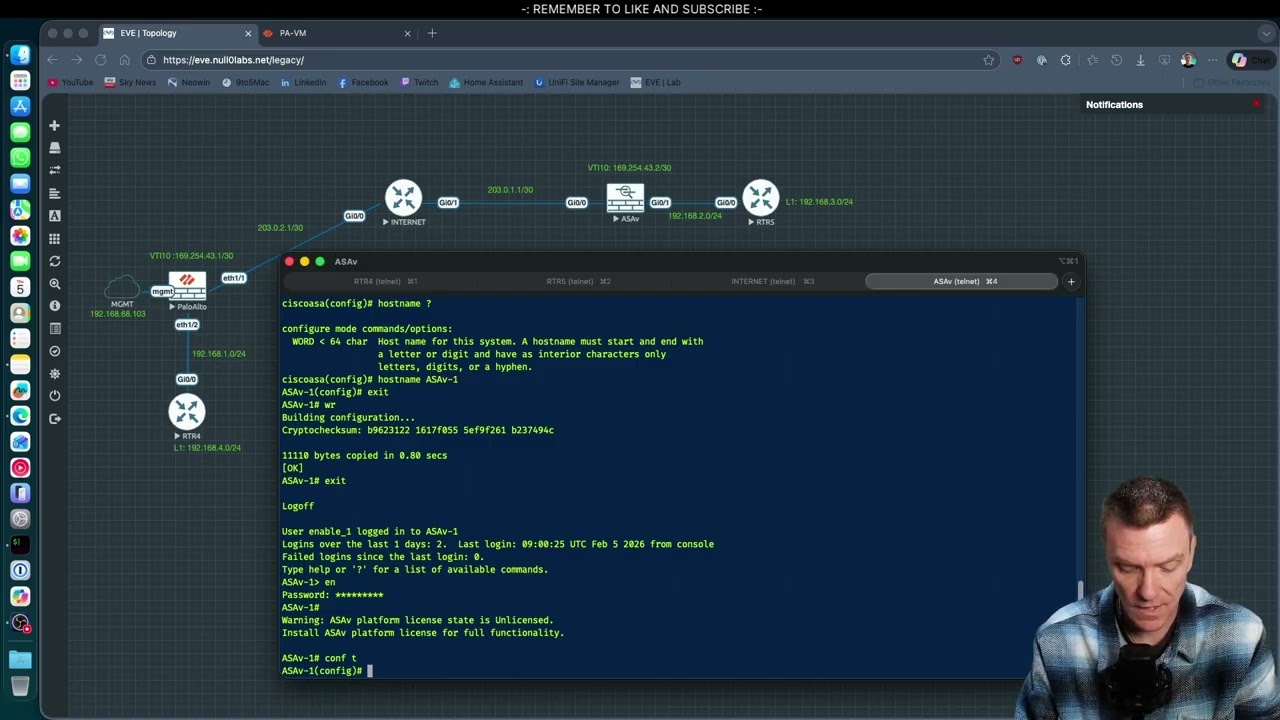The height and width of the screenshot is (720, 1280).
Task: Bookmark page with star in address bar
Action: pos(989,60)
